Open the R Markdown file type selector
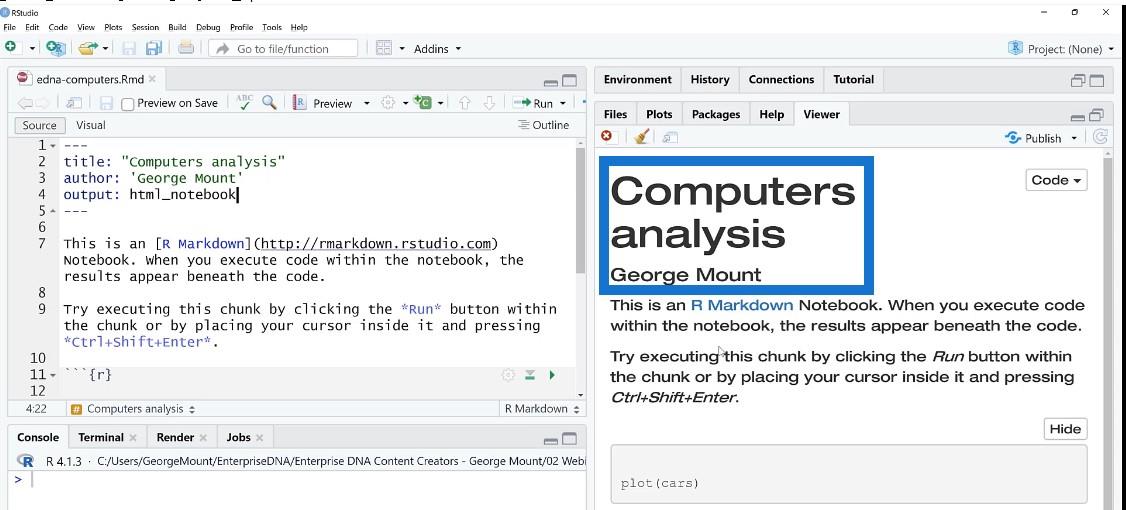The height and width of the screenshot is (510, 1126). click(542, 409)
